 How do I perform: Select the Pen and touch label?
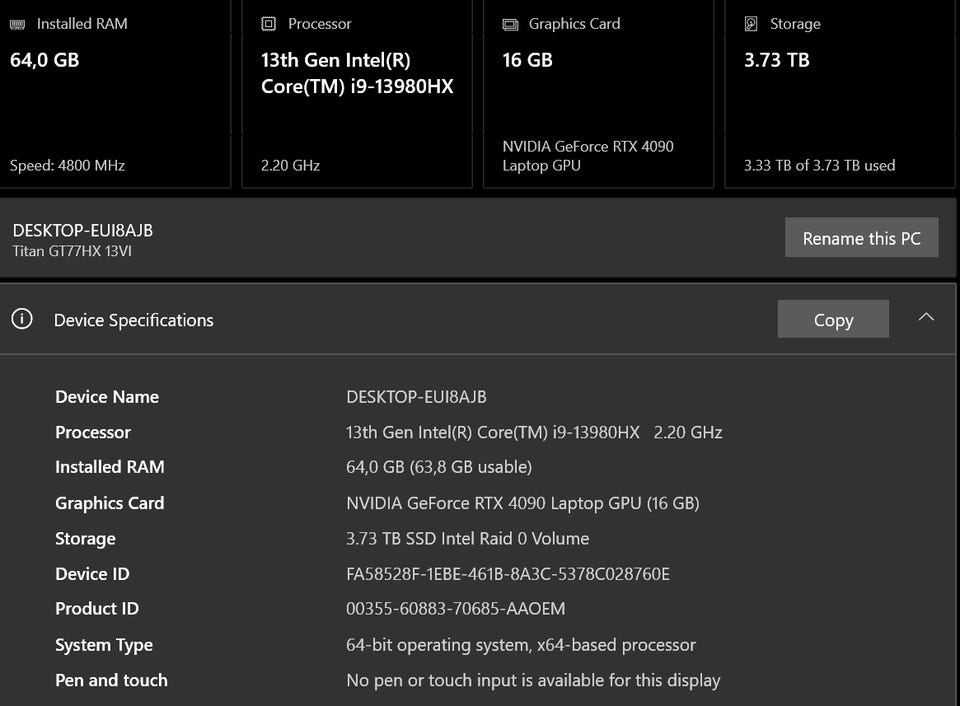(111, 680)
